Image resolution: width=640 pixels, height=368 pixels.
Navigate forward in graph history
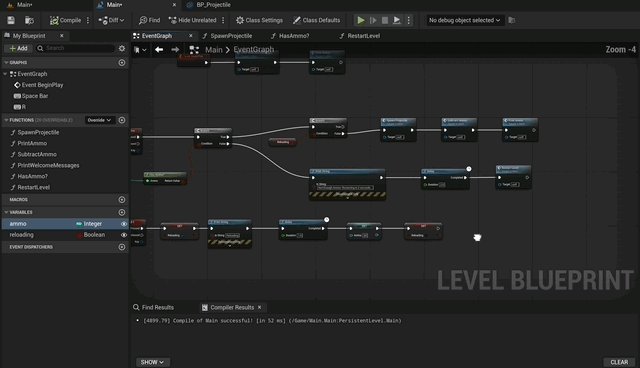(x=175, y=50)
